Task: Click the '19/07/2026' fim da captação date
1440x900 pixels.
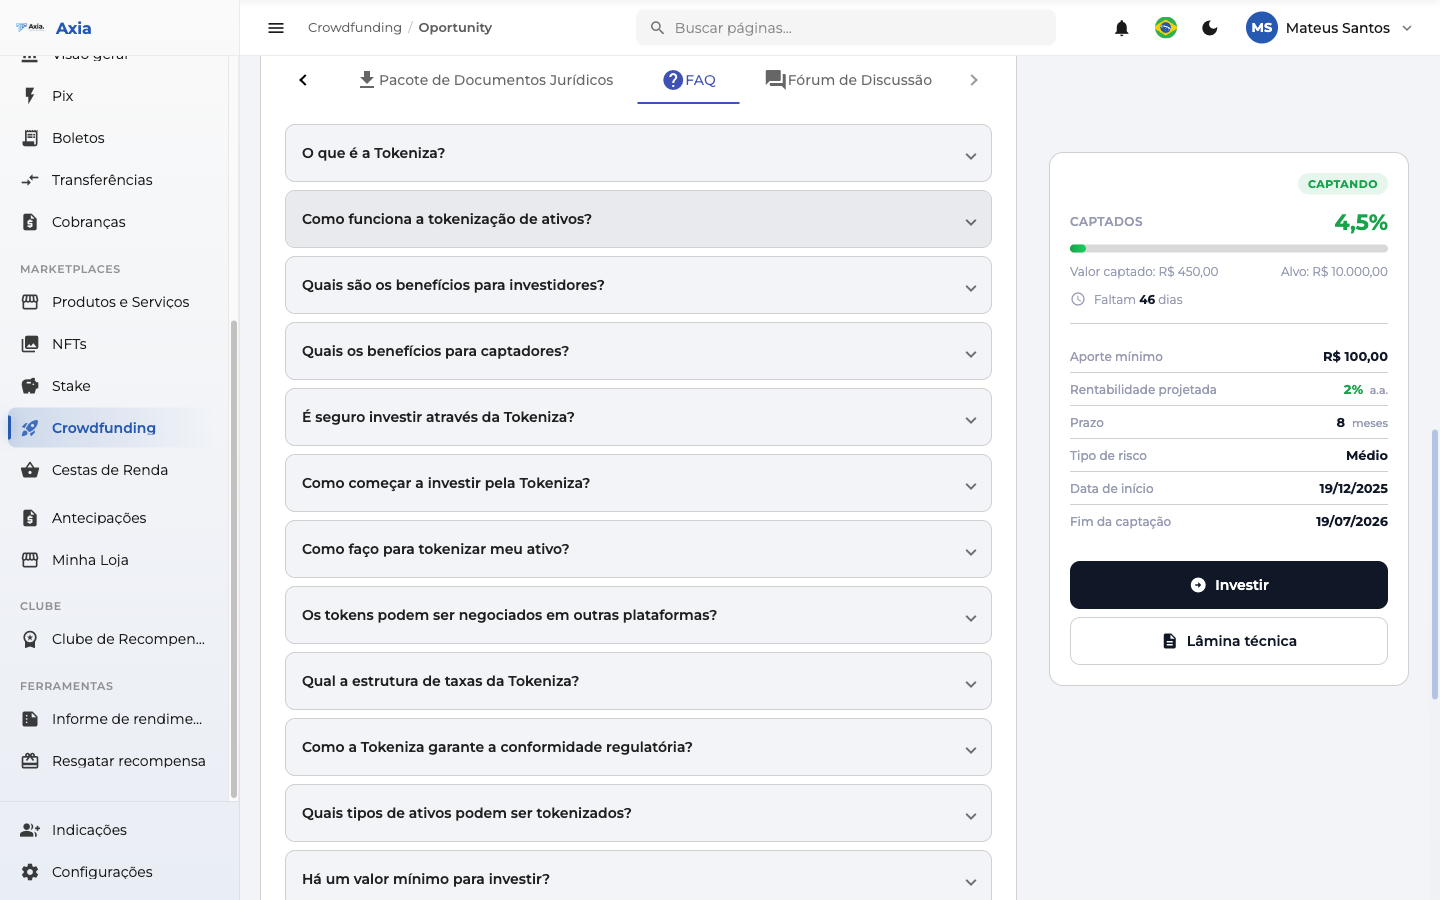Action: [1352, 522]
